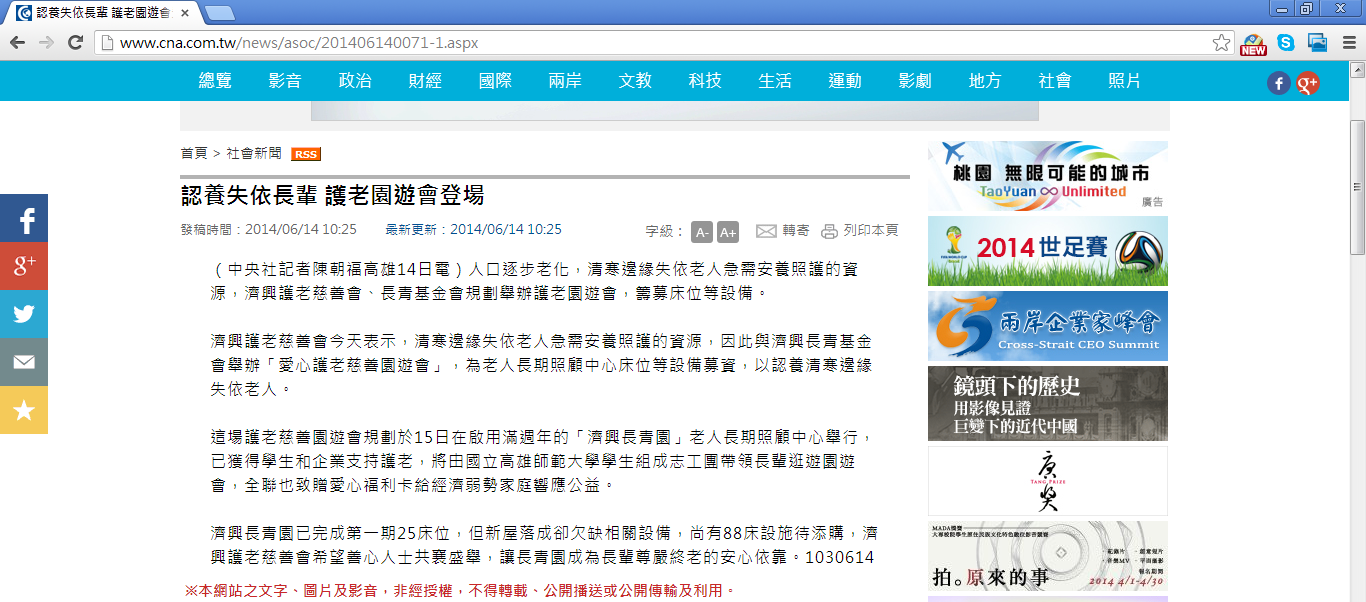Image resolution: width=1366 pixels, height=602 pixels.
Task: Print the page via 列印本頁
Action: tap(860, 231)
